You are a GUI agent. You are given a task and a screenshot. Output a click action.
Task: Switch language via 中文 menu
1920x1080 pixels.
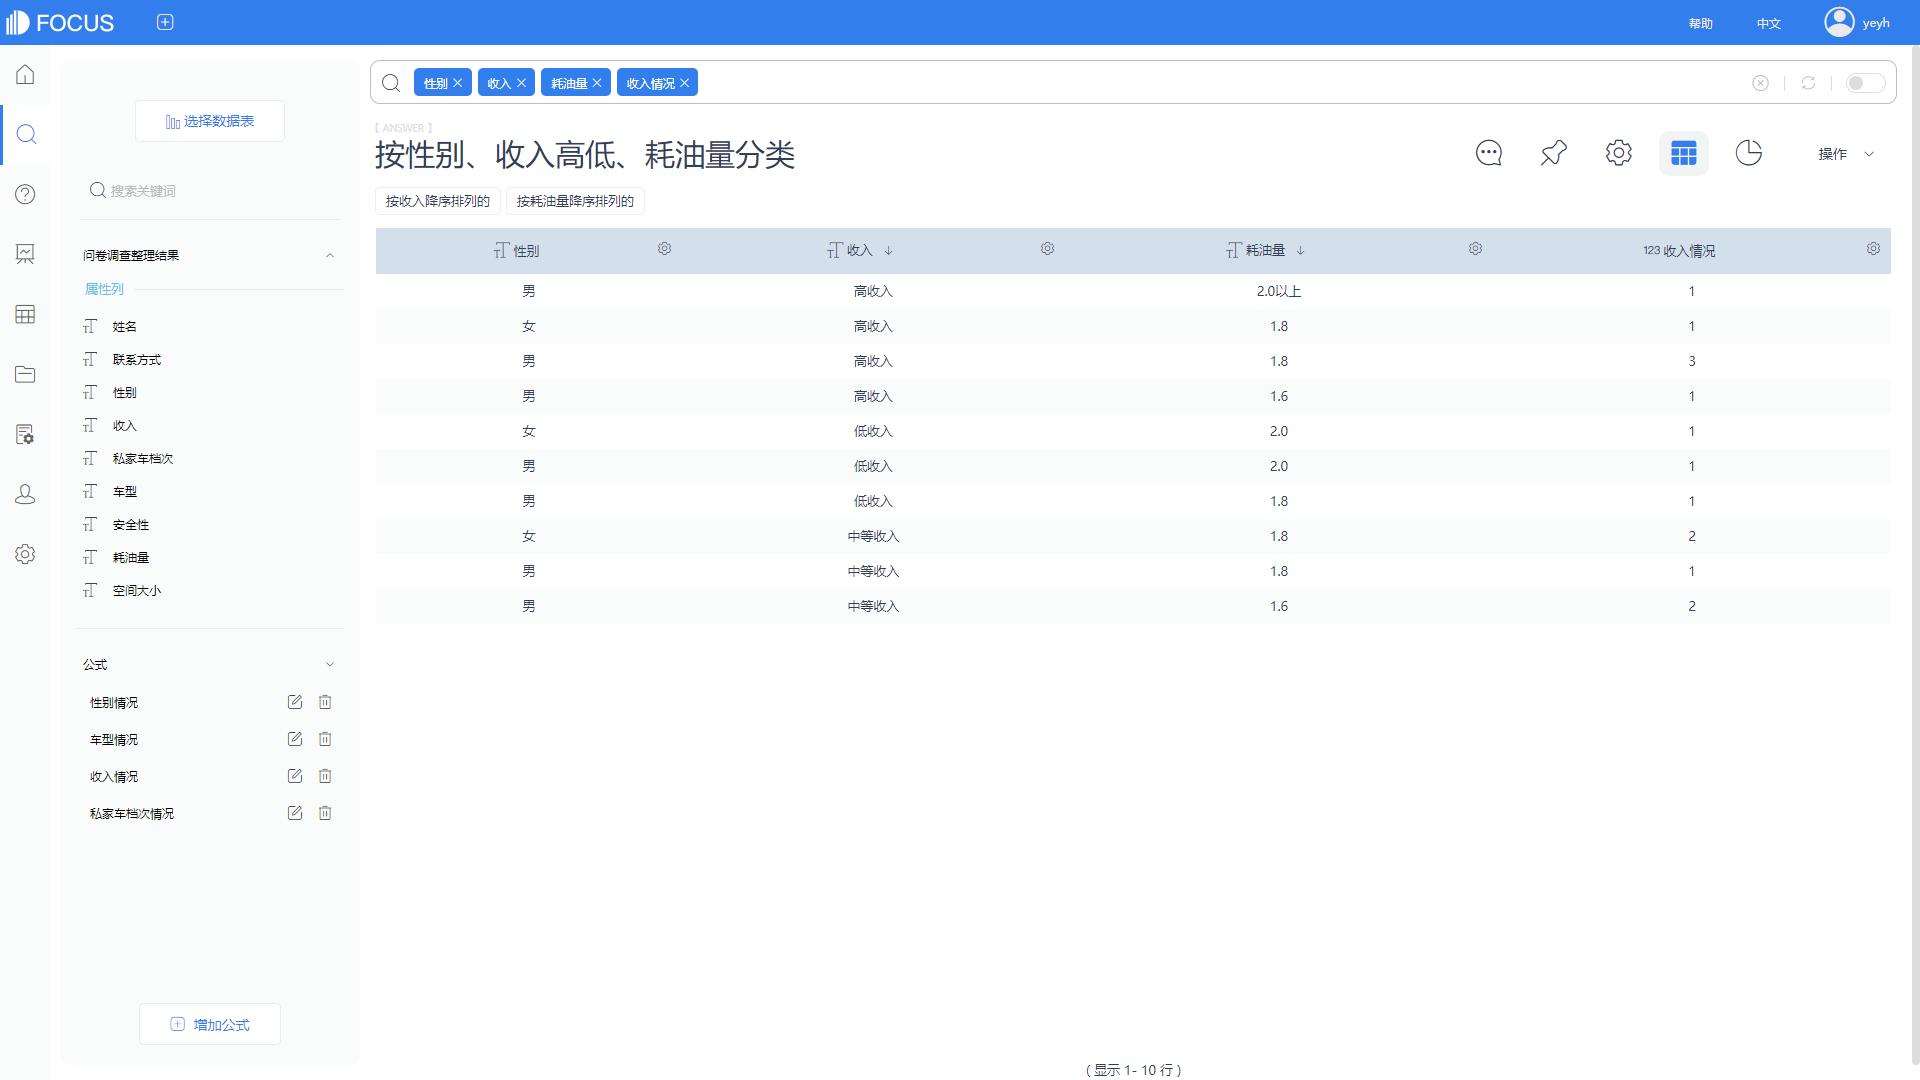click(1768, 23)
